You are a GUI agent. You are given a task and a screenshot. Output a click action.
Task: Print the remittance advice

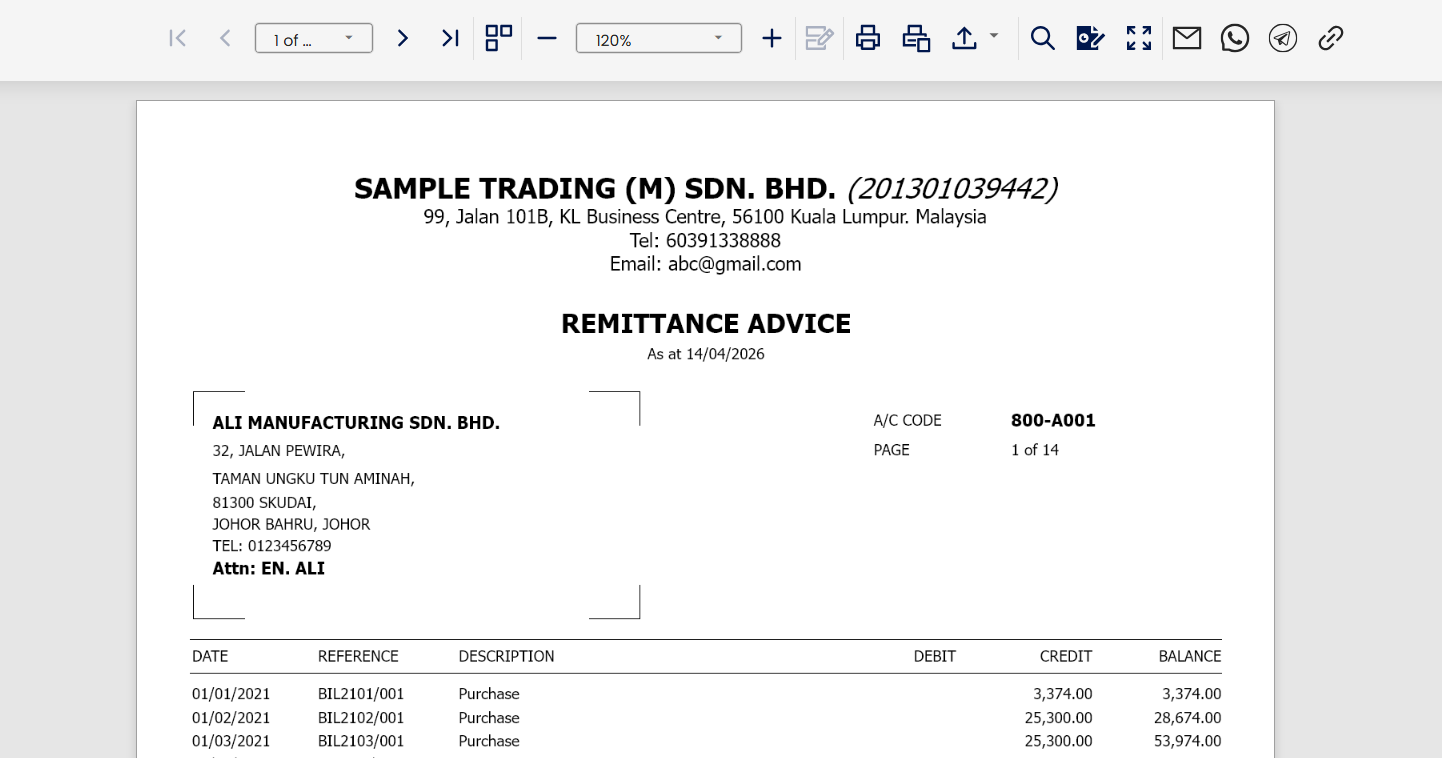(867, 39)
